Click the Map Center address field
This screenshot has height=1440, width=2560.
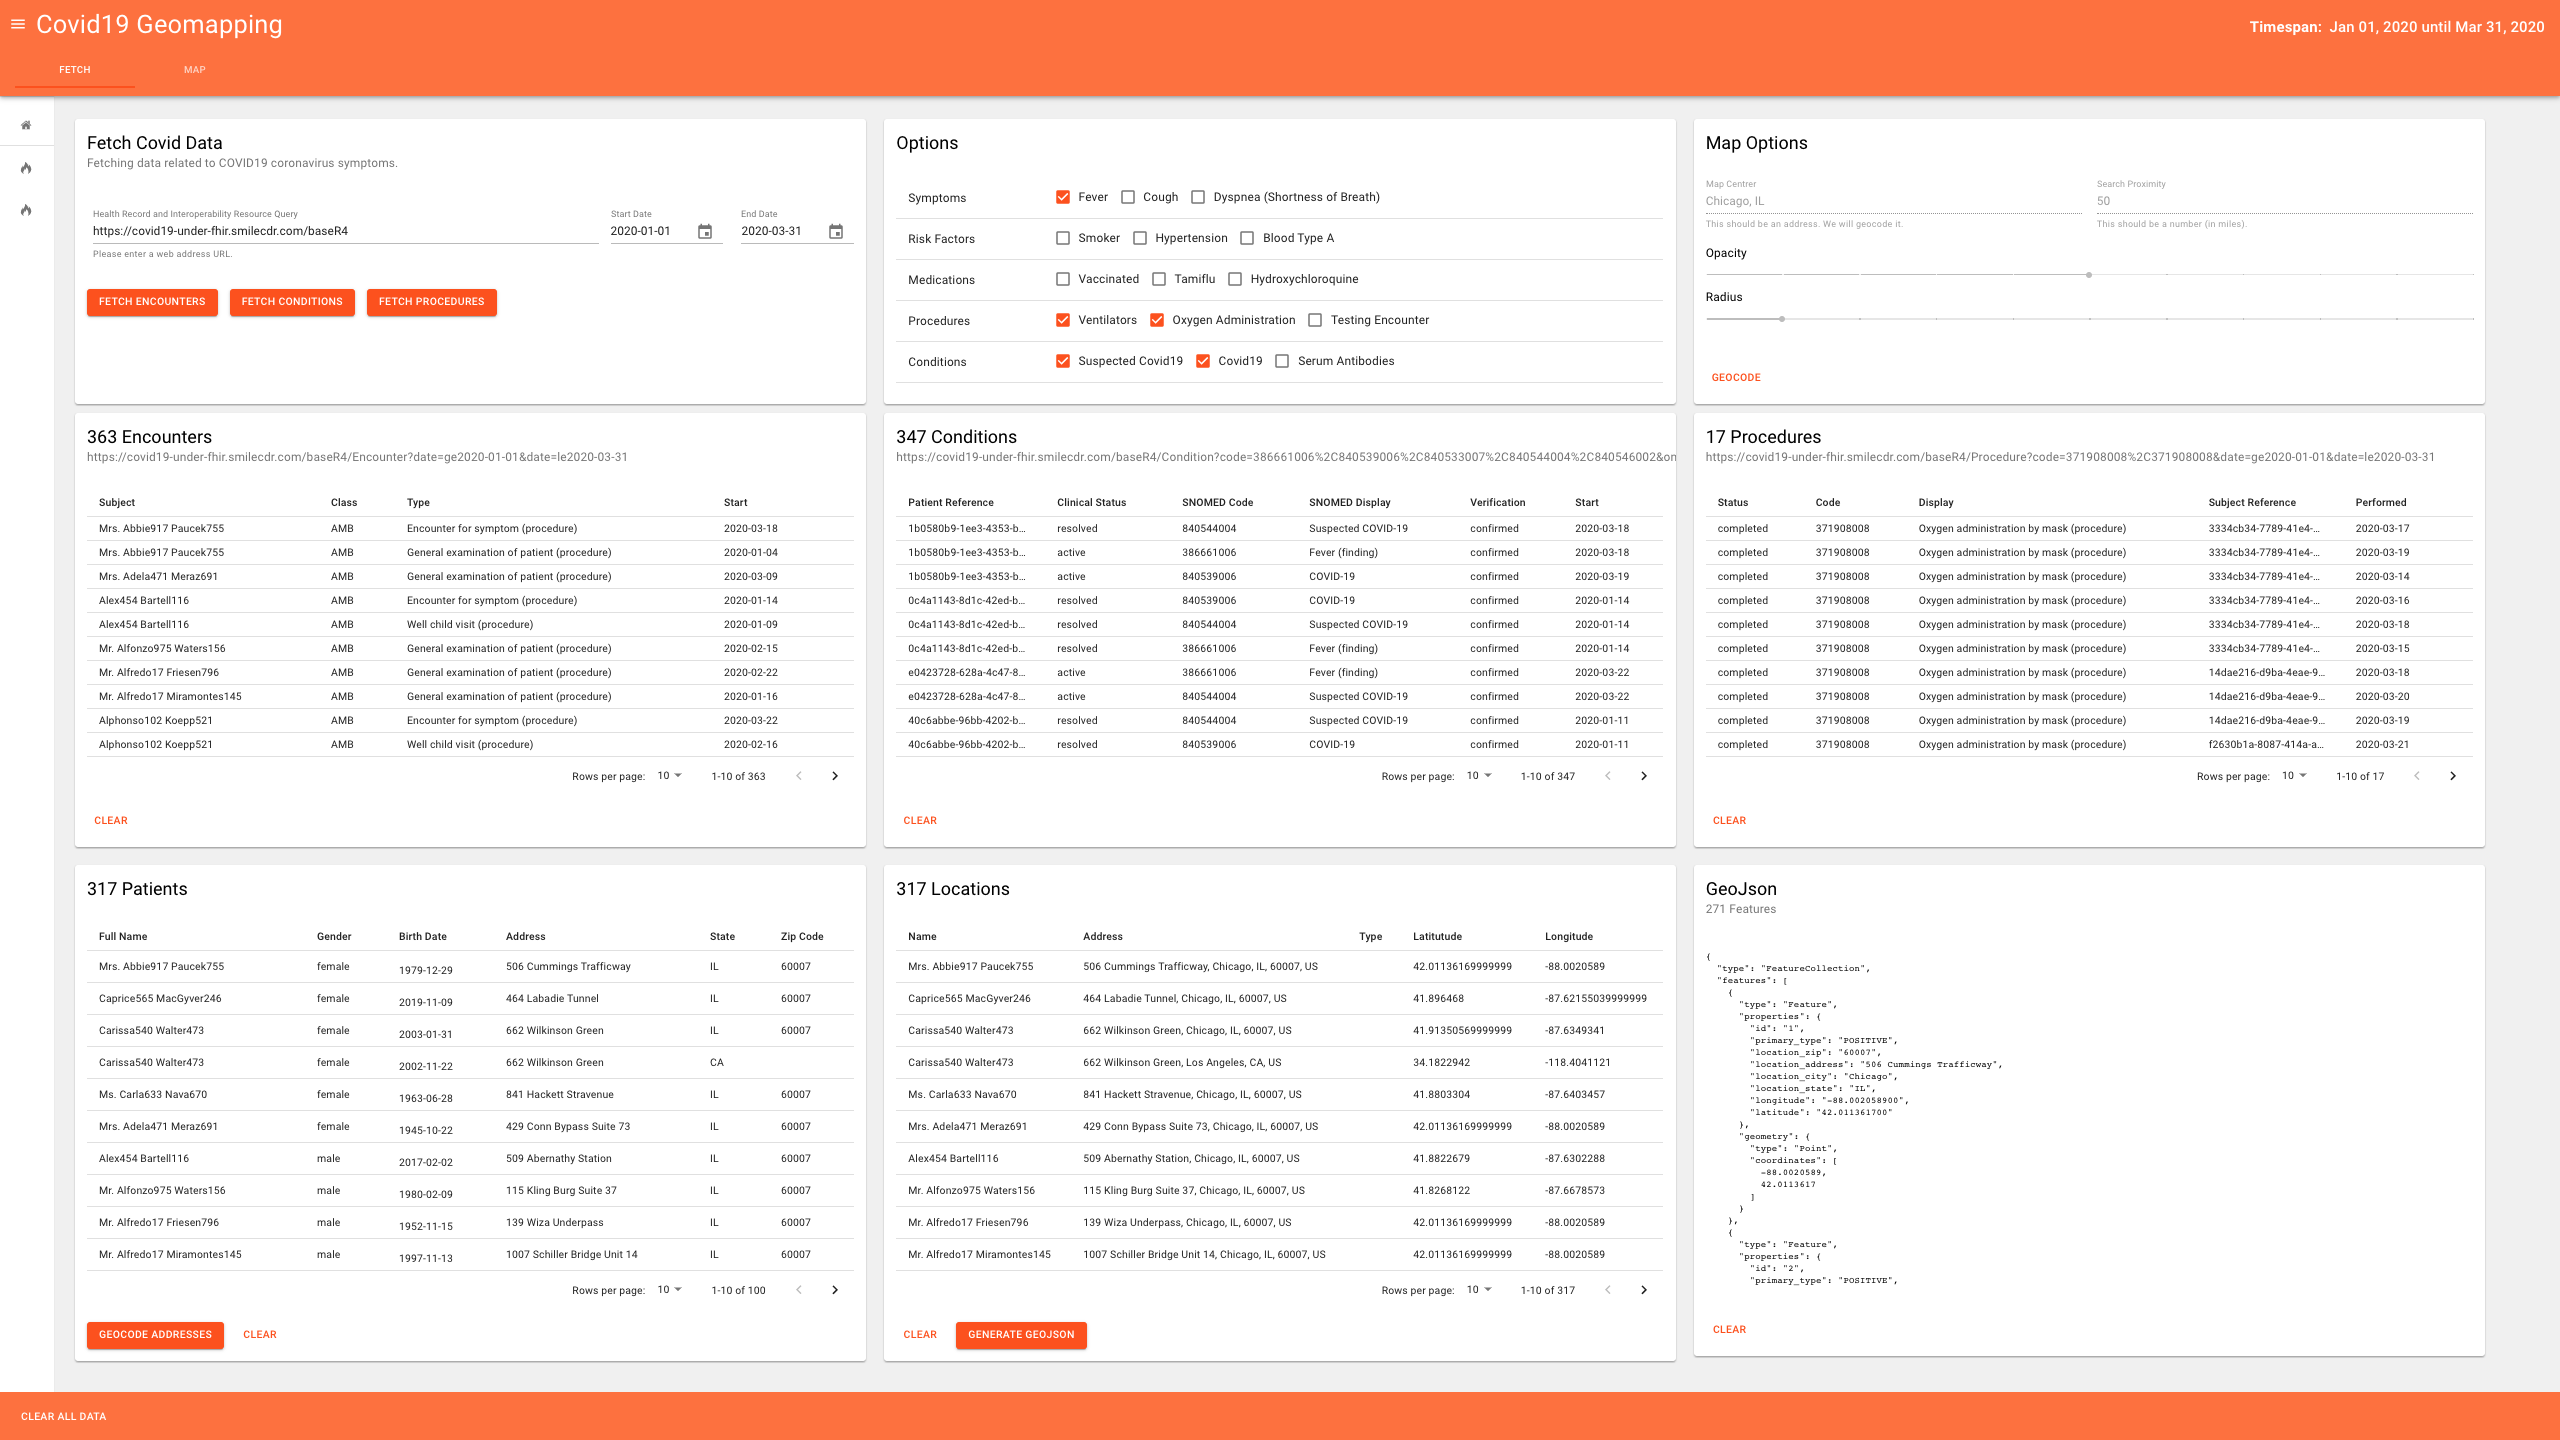click(1892, 201)
